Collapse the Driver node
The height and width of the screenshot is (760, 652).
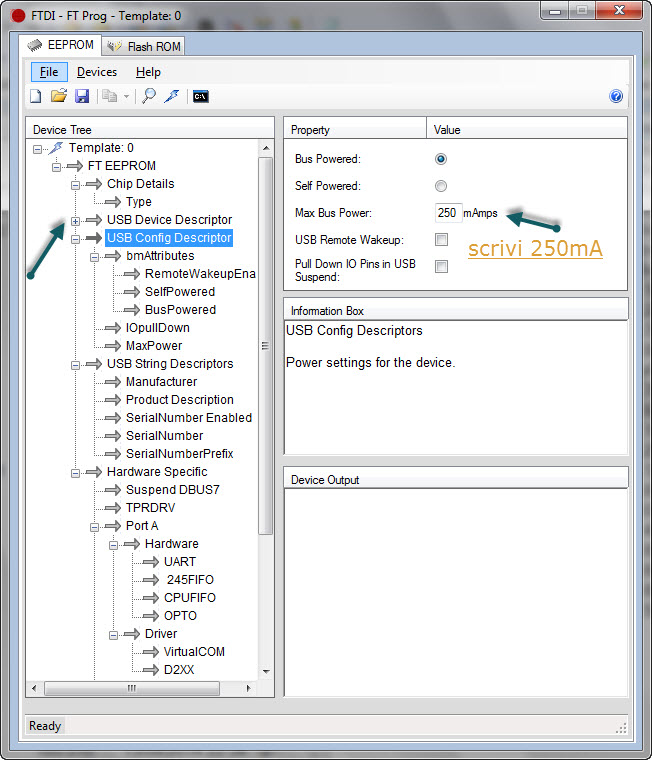point(113,635)
